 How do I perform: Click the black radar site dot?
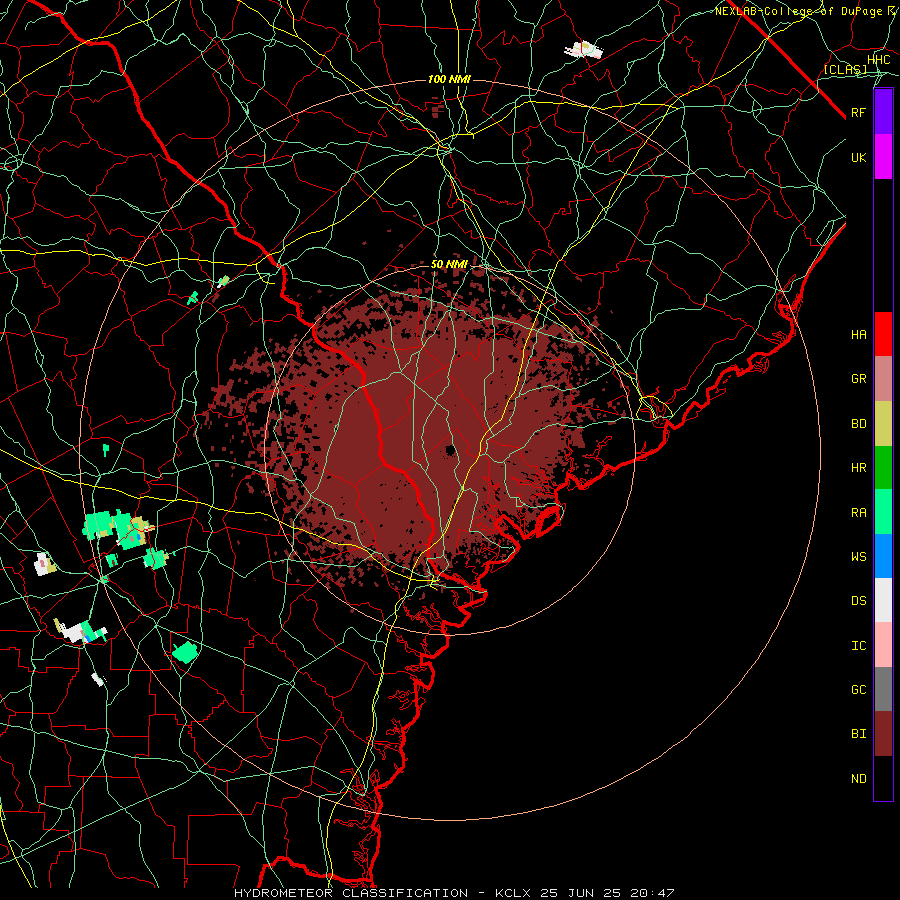[x=450, y=450]
